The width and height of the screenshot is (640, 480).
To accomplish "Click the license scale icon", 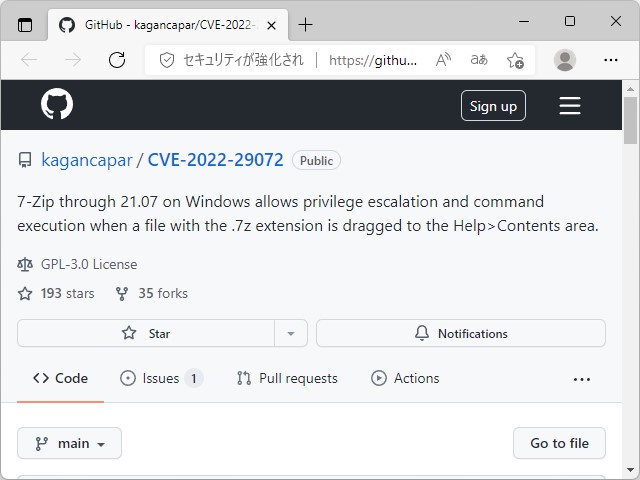I will (x=25, y=264).
